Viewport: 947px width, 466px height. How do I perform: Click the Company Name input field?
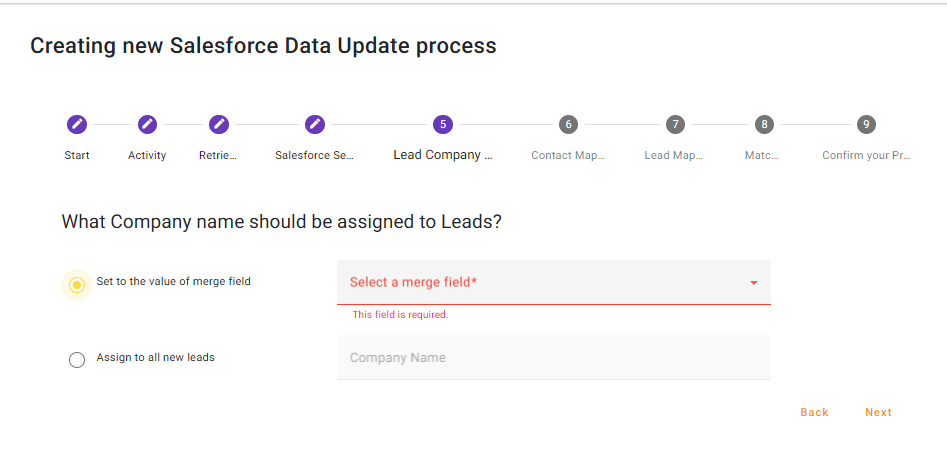point(553,358)
